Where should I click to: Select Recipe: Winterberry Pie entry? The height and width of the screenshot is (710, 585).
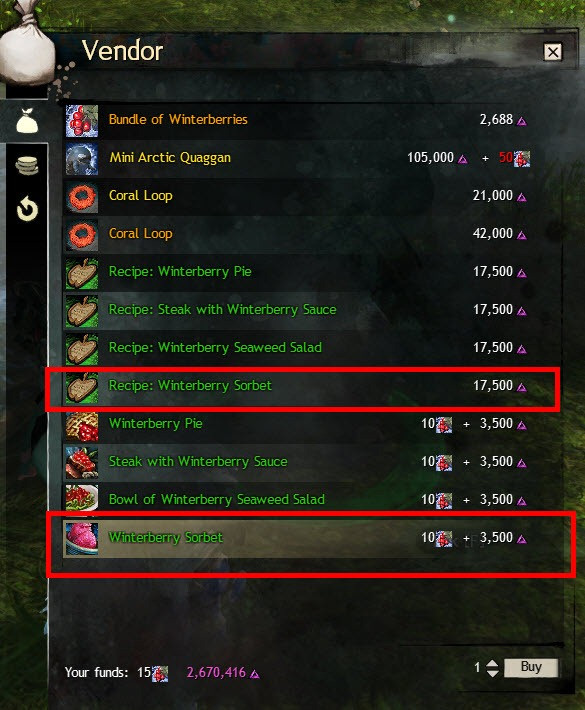[312, 273]
